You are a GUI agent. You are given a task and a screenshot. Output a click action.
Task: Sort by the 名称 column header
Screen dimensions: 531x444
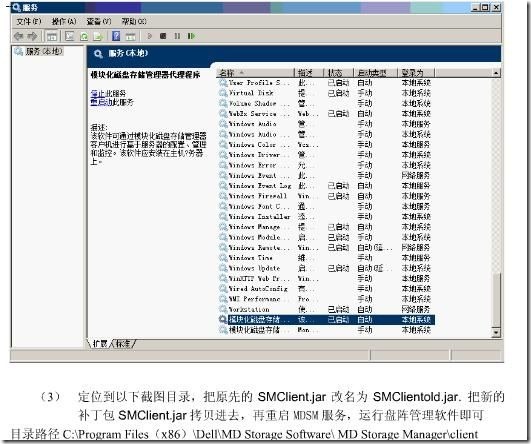[x=256, y=72]
